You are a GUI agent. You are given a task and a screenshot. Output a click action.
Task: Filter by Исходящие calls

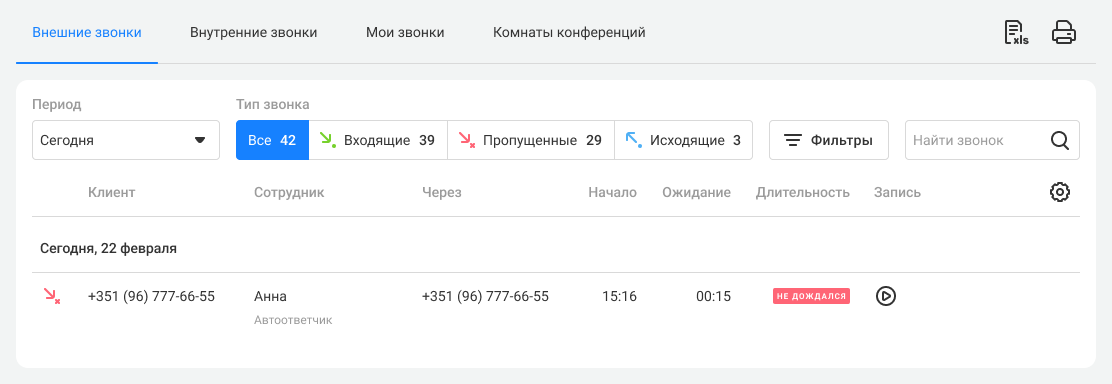point(683,141)
